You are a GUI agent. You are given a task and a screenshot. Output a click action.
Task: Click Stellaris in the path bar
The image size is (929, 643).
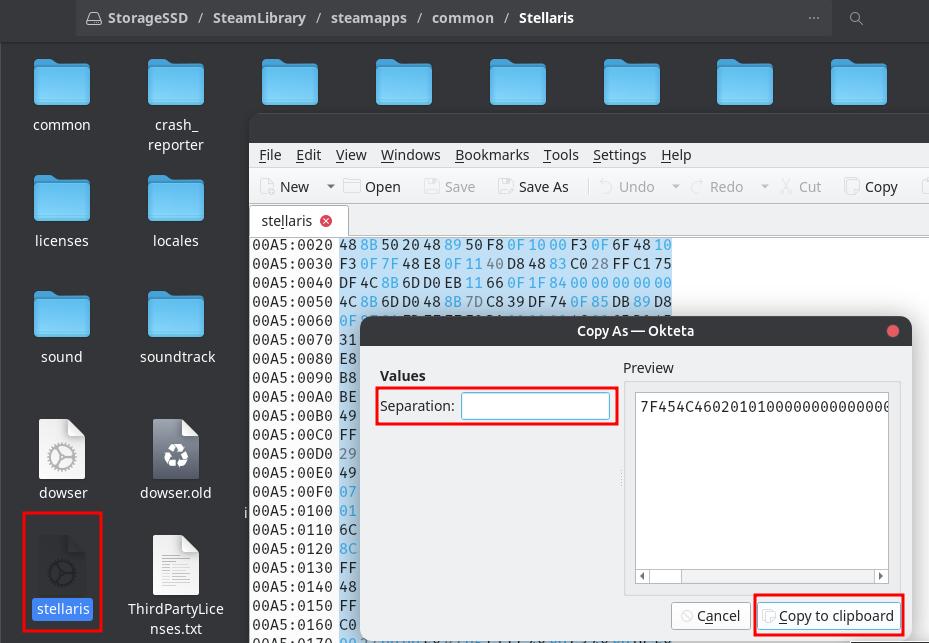click(x=546, y=18)
